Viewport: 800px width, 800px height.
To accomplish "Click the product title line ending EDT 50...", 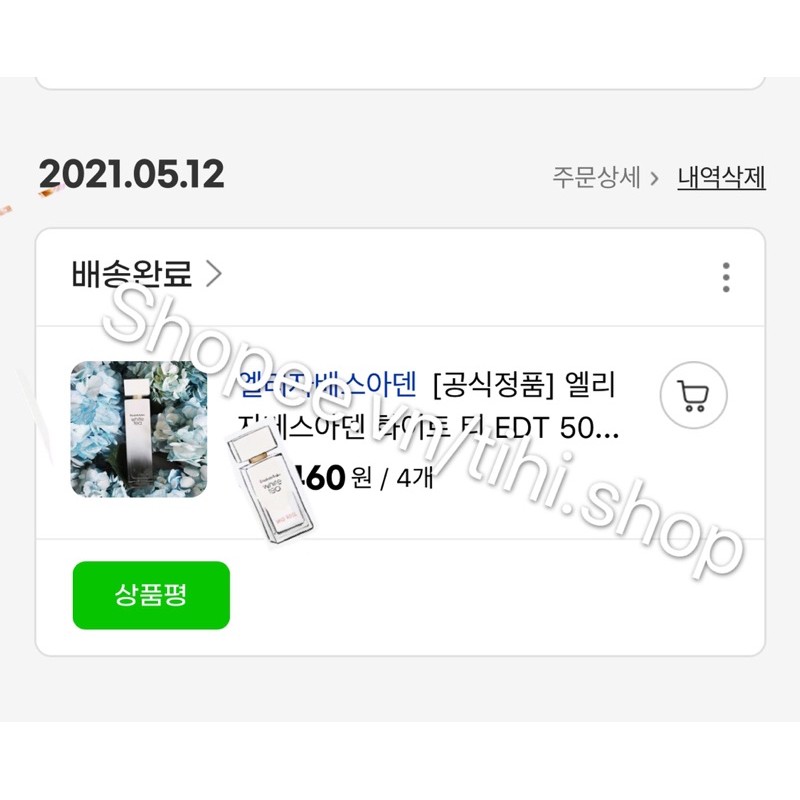I will (x=428, y=428).
